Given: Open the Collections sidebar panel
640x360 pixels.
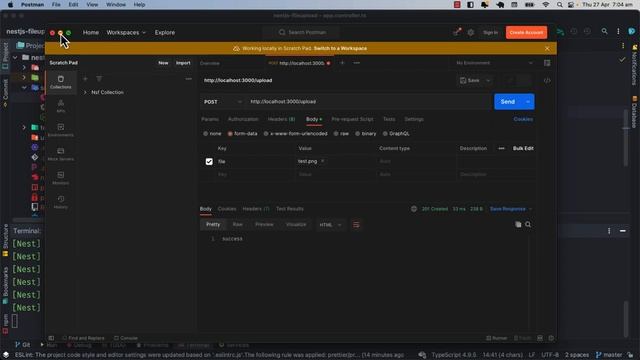Looking at the screenshot, I should pos(61,82).
